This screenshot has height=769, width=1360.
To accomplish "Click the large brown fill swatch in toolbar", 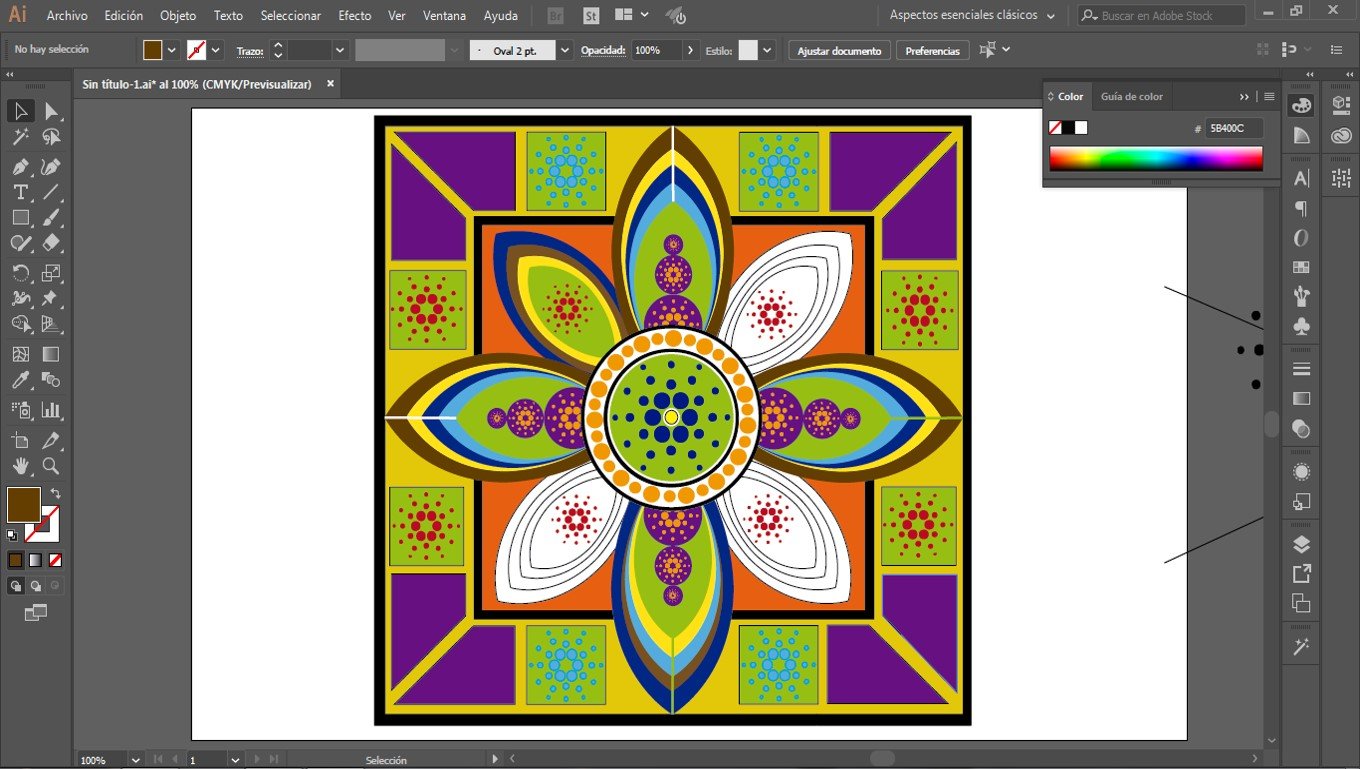I will coord(24,505).
